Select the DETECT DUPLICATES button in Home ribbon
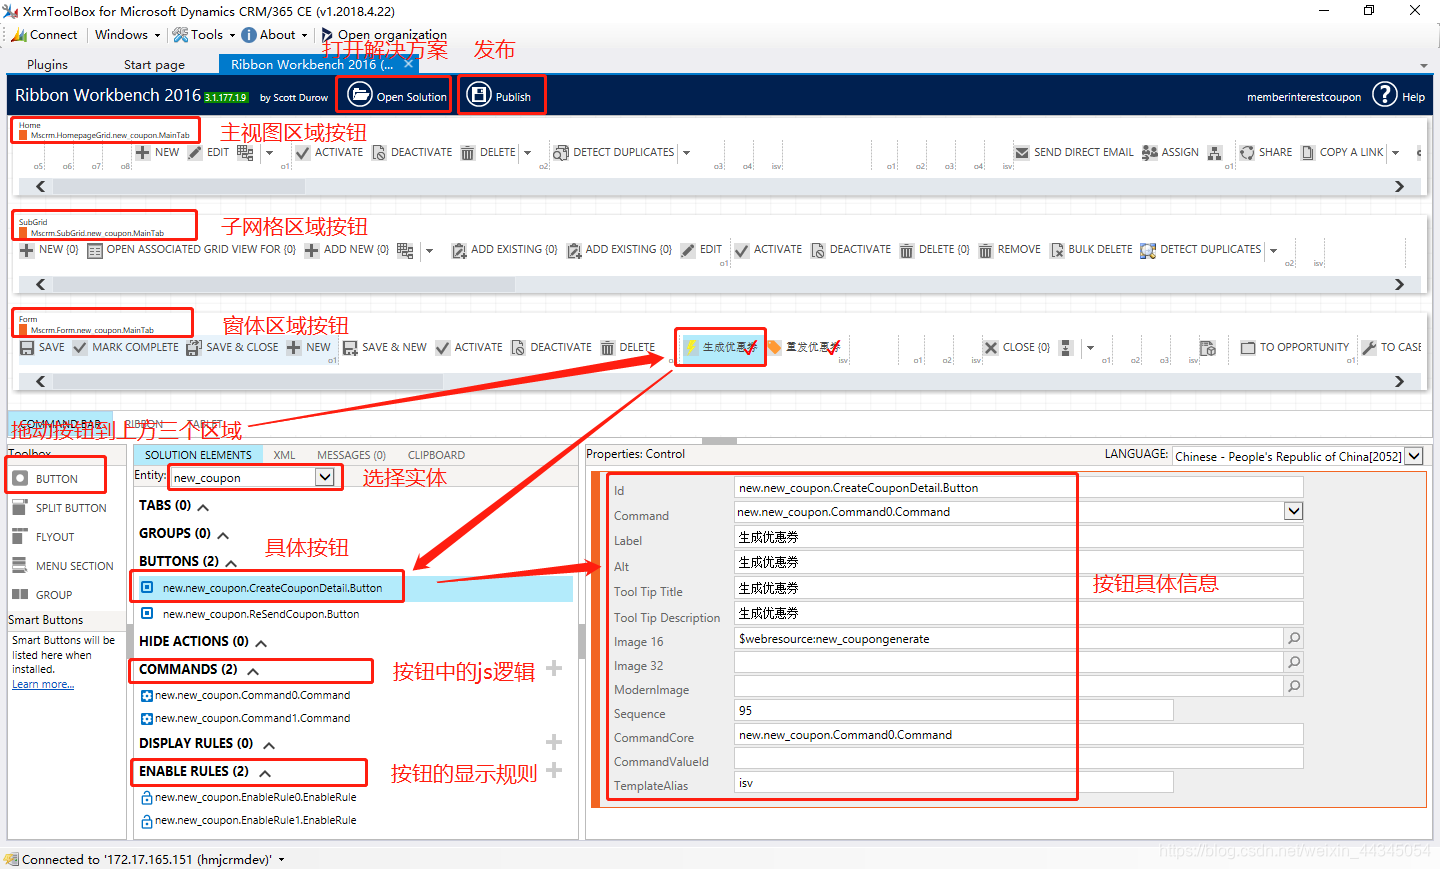Viewport: 1440px width, 869px height. 615,153
